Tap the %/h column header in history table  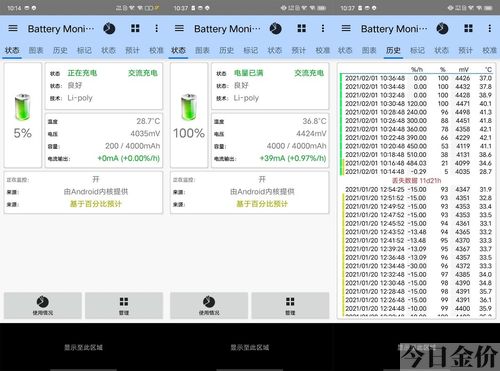(x=417, y=69)
